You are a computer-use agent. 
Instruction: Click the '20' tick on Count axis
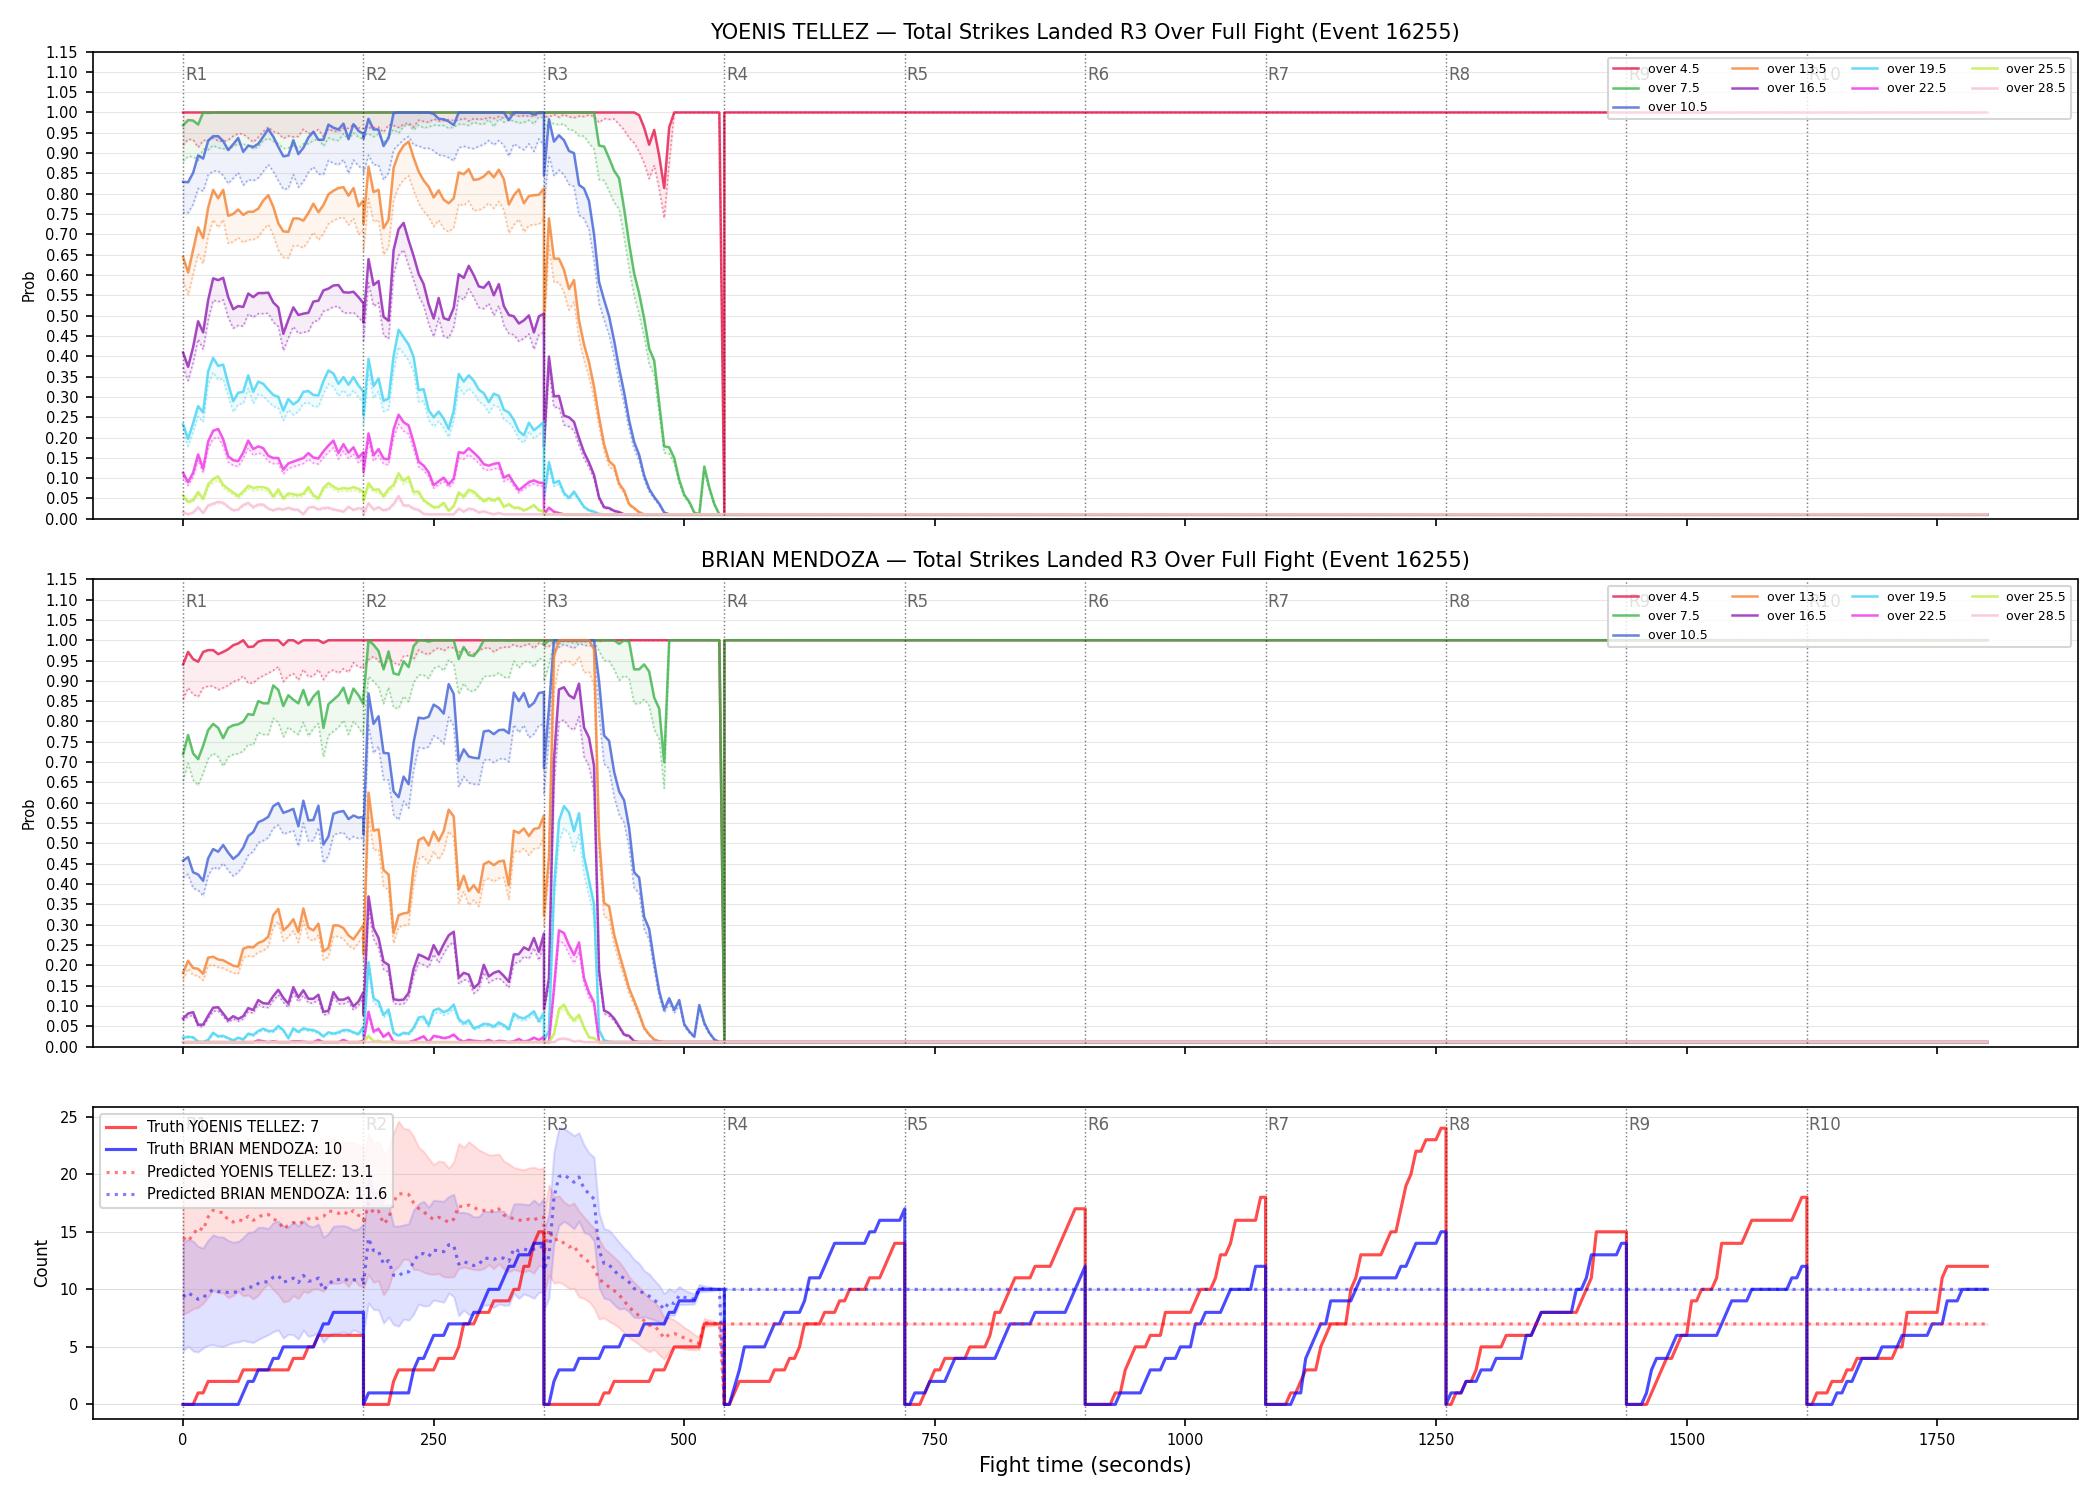click(x=69, y=1175)
